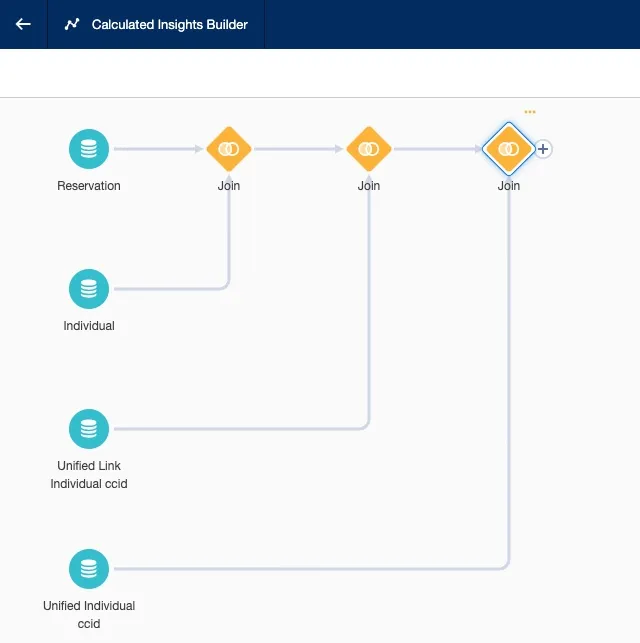Click the Join label under the first node
The image size is (640, 643).
tap(229, 186)
